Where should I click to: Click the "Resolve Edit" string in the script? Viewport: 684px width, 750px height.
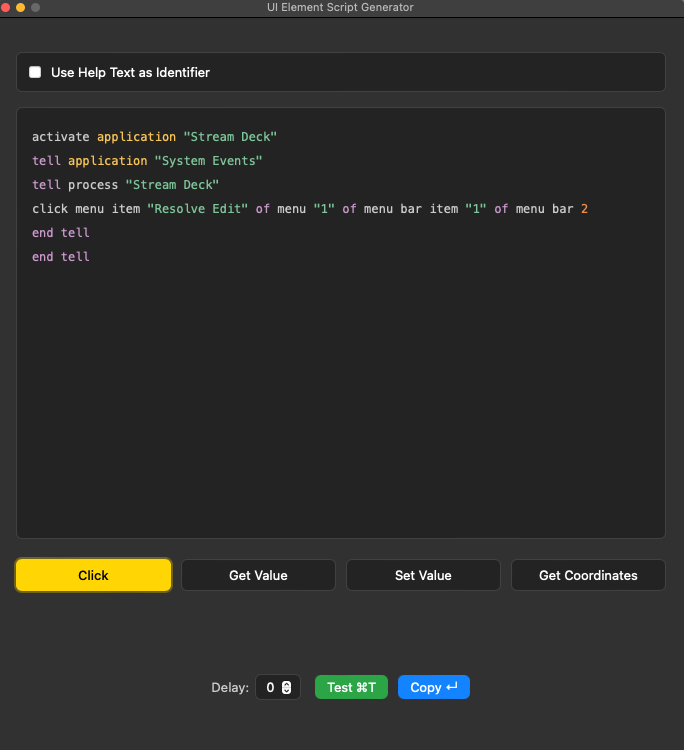click(198, 209)
